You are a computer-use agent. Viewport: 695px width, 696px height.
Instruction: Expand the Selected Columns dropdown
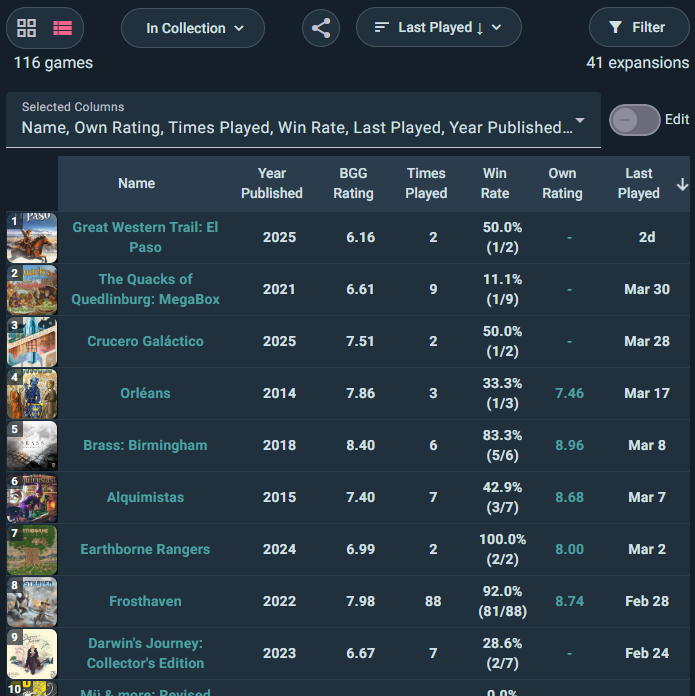point(303,120)
